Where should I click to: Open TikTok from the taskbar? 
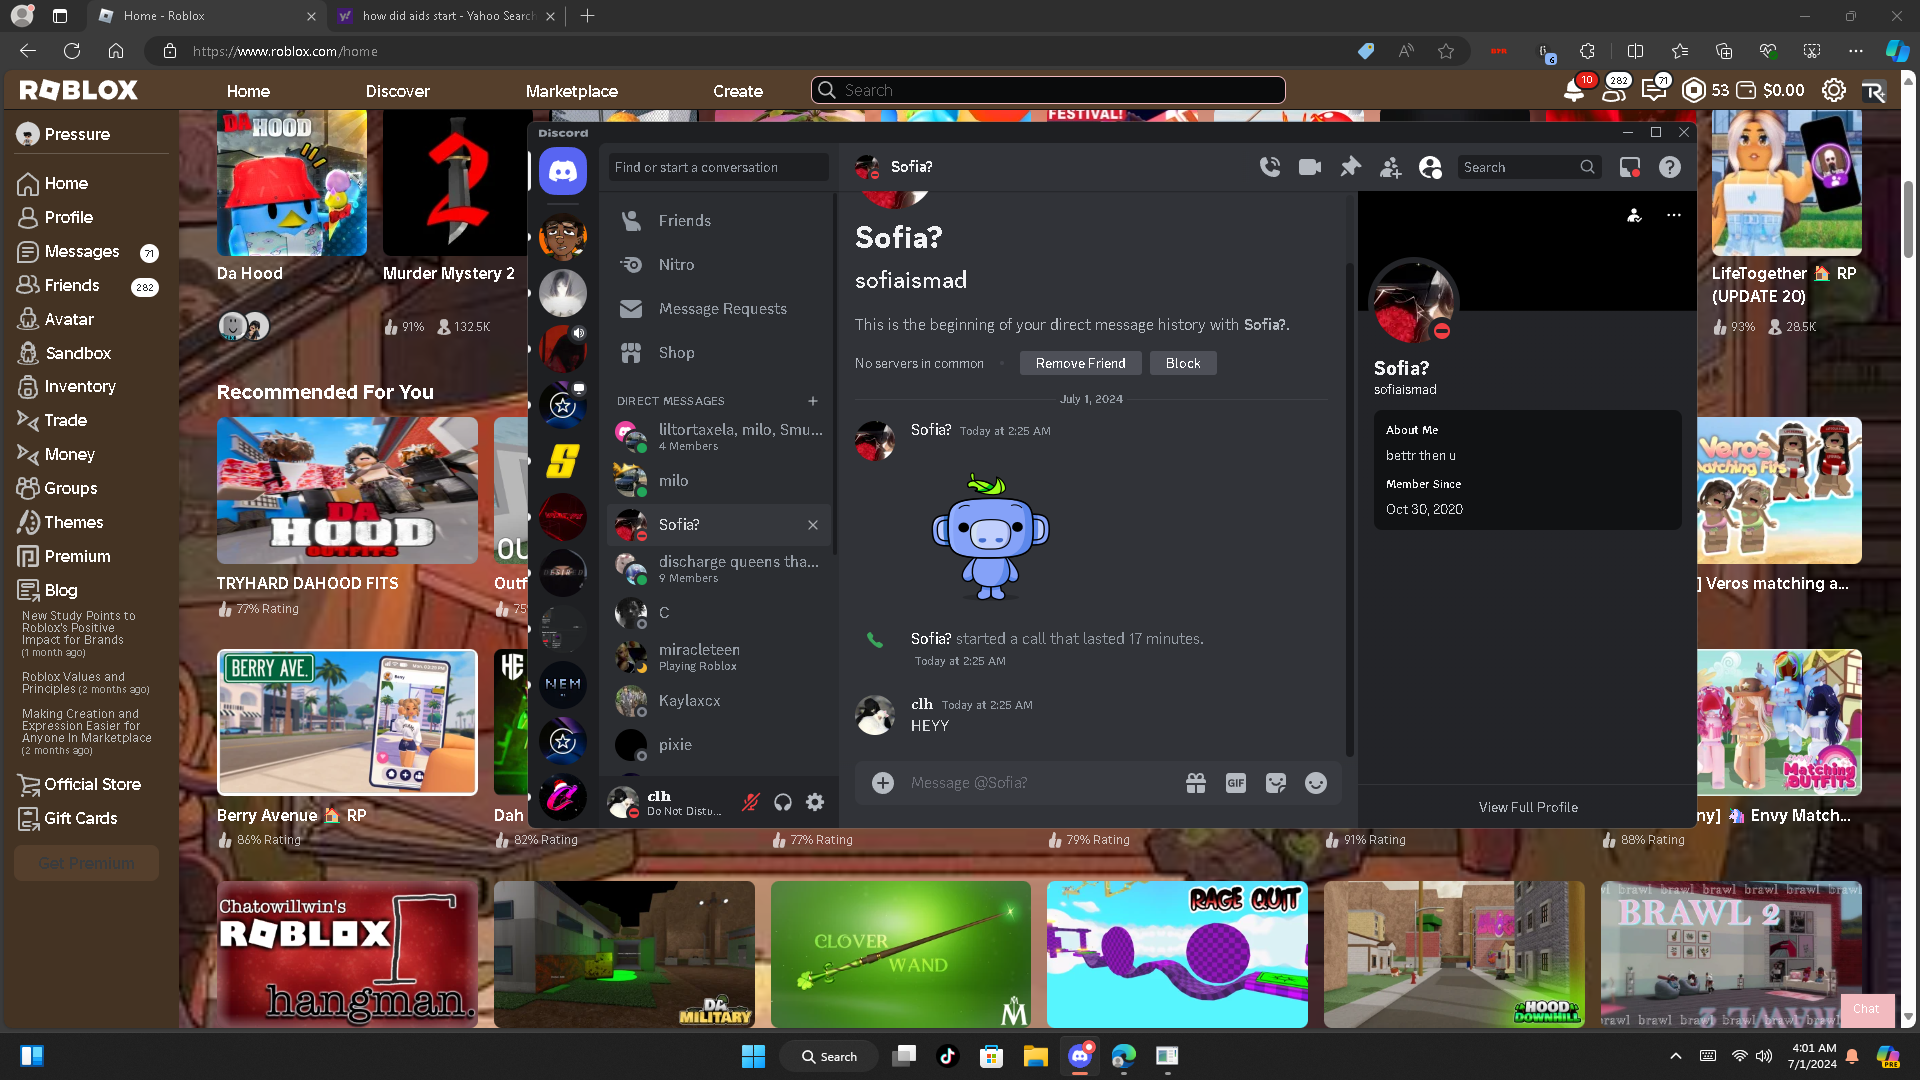[x=948, y=1057]
